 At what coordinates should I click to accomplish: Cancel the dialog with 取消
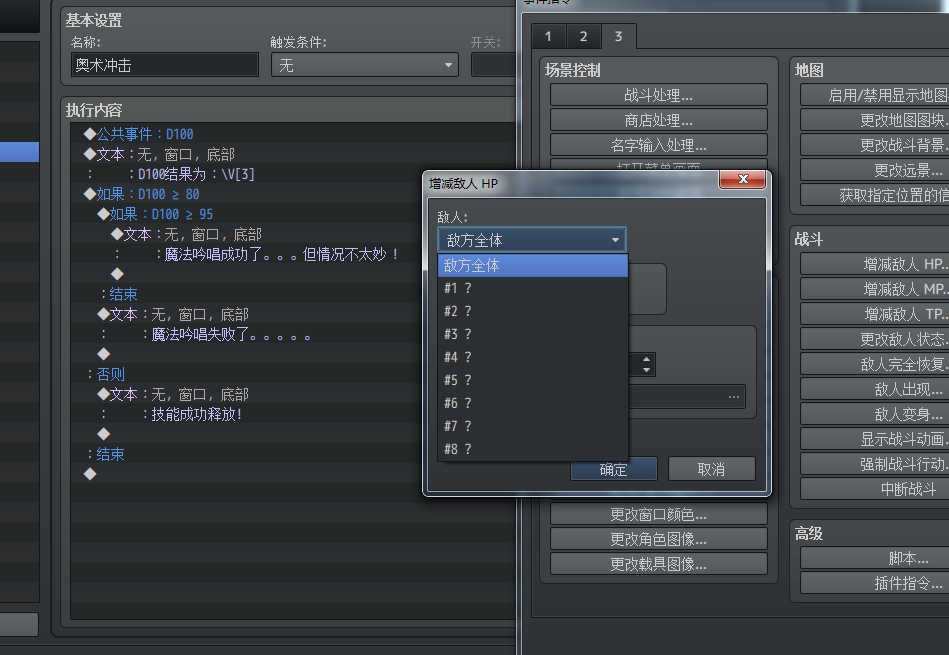click(711, 469)
